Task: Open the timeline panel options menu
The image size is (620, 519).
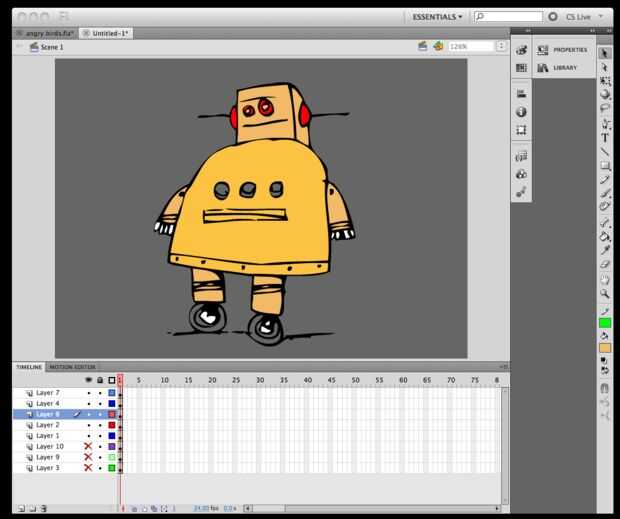Action: click(x=503, y=367)
